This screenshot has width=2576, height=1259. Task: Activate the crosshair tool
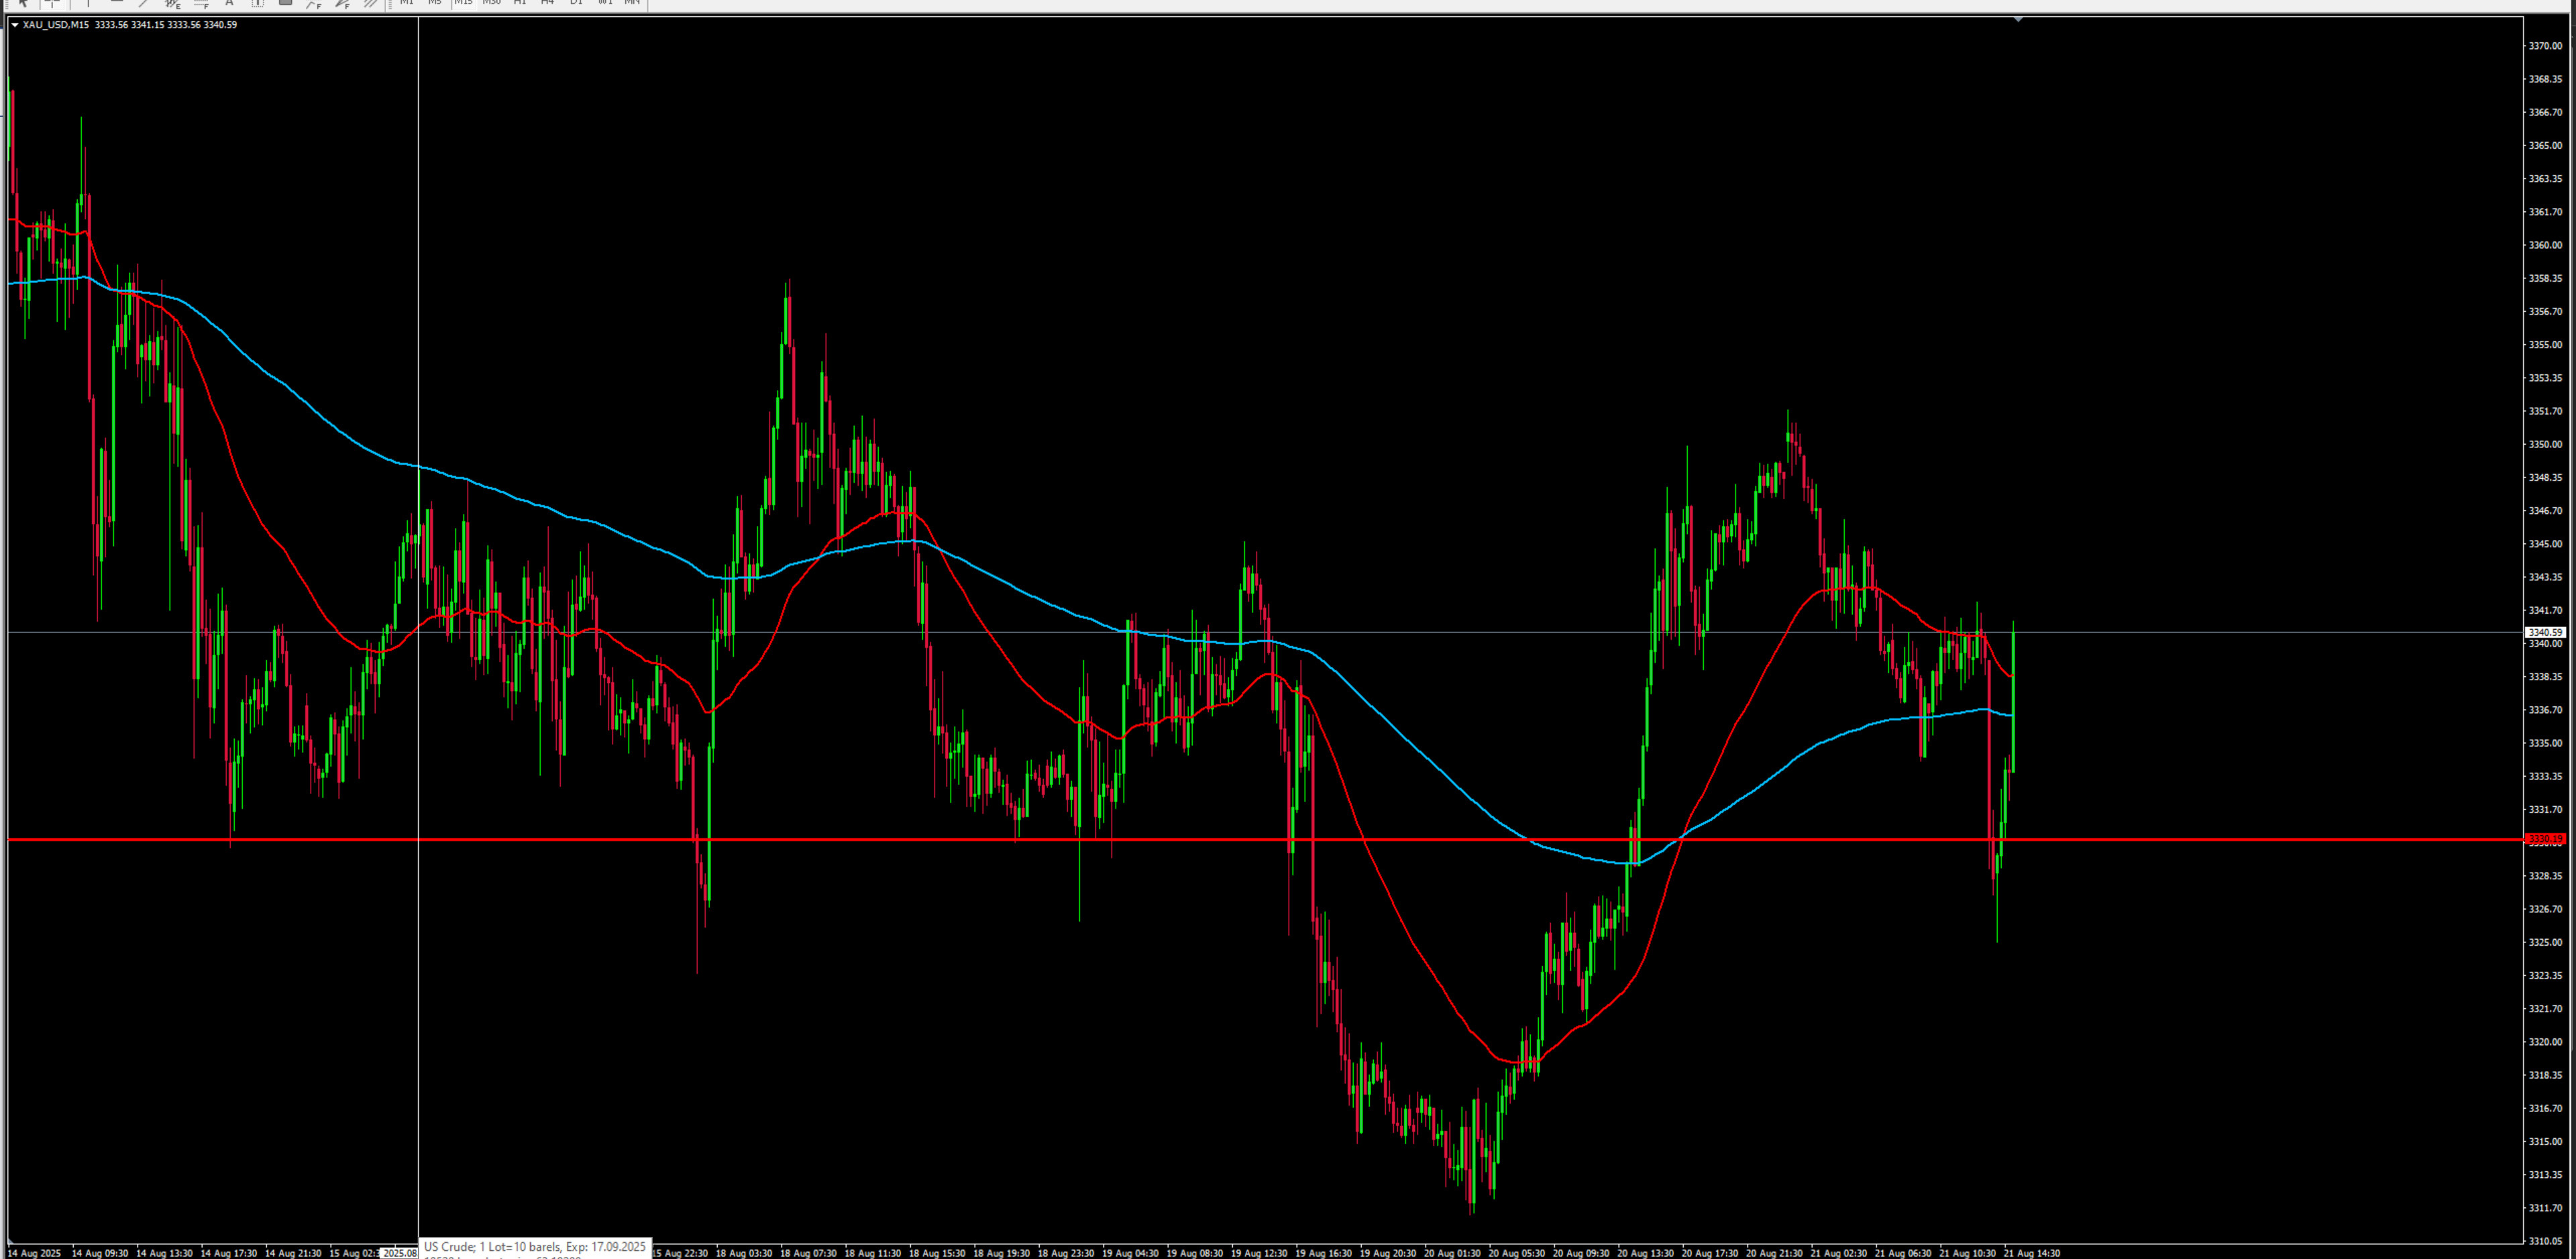[52, 3]
